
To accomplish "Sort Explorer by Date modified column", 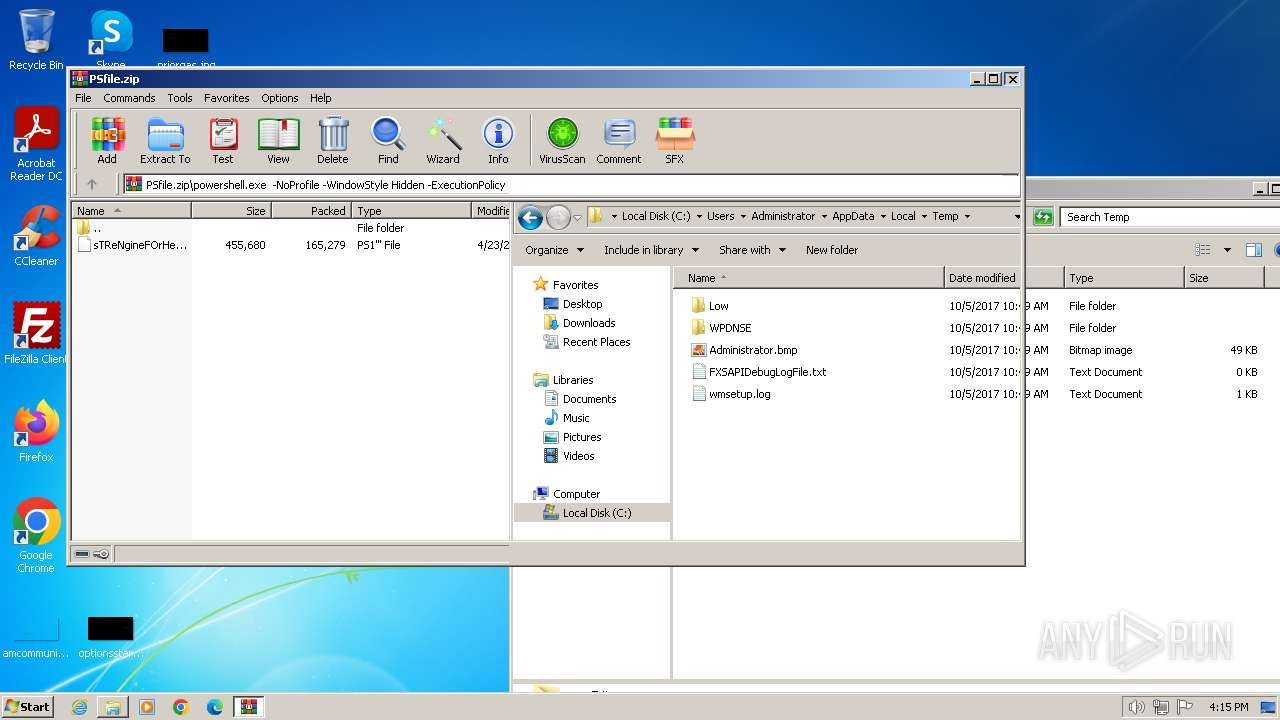I will tap(982, 278).
